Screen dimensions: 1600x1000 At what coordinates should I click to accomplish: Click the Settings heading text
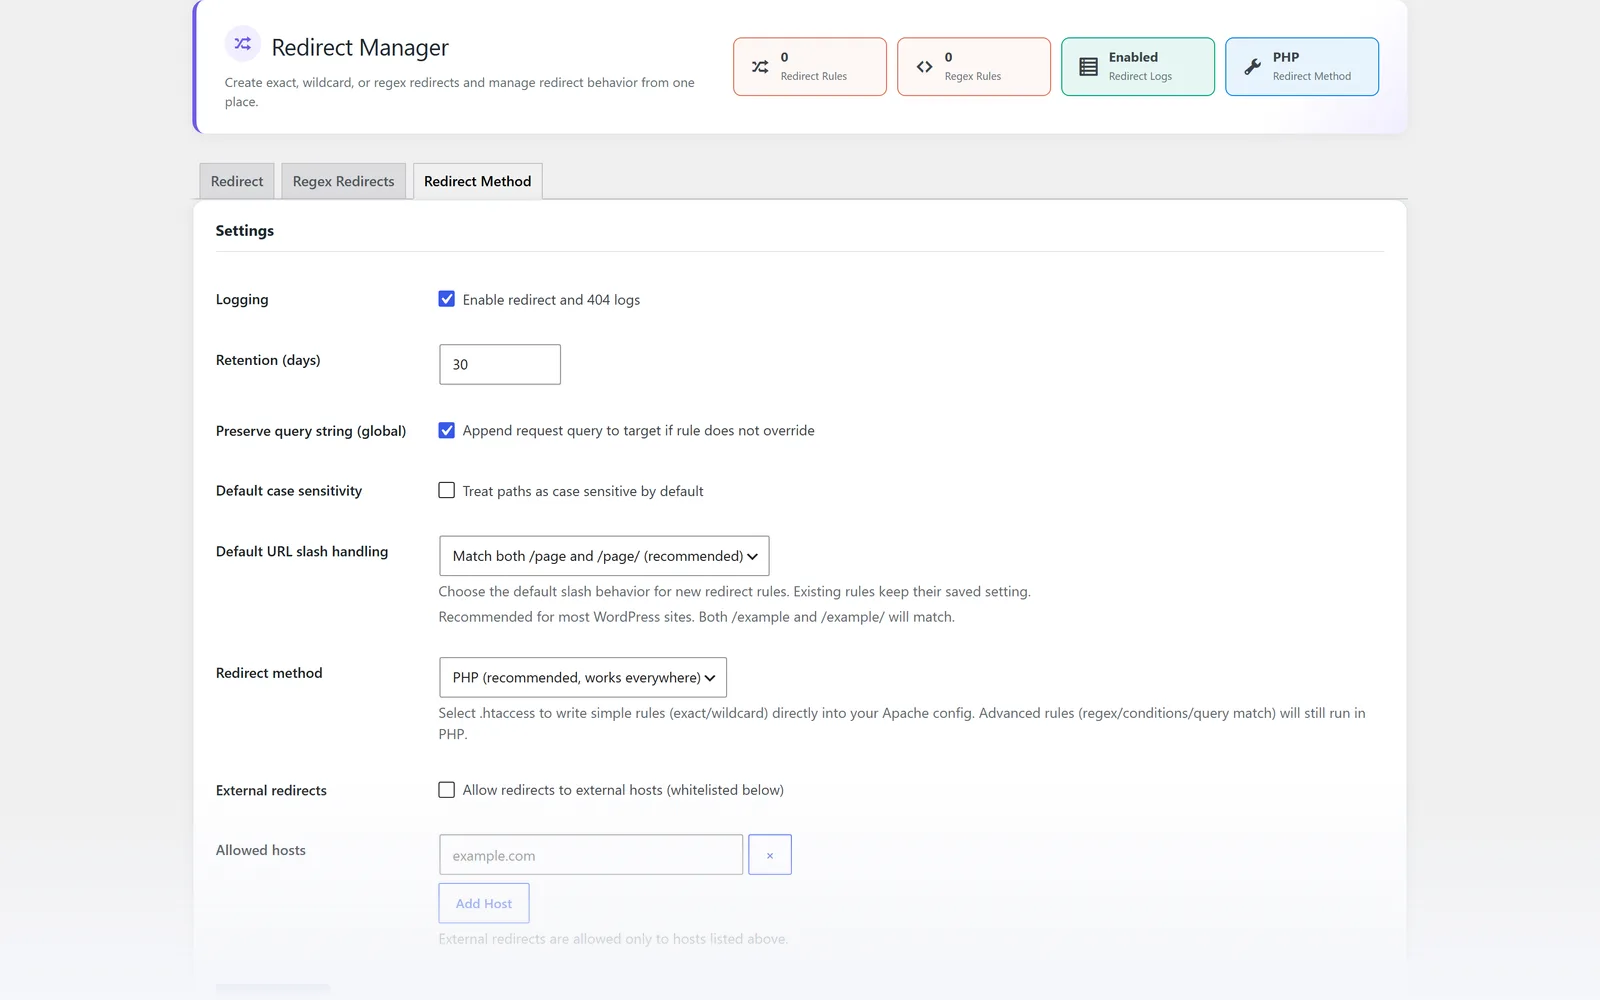point(245,230)
